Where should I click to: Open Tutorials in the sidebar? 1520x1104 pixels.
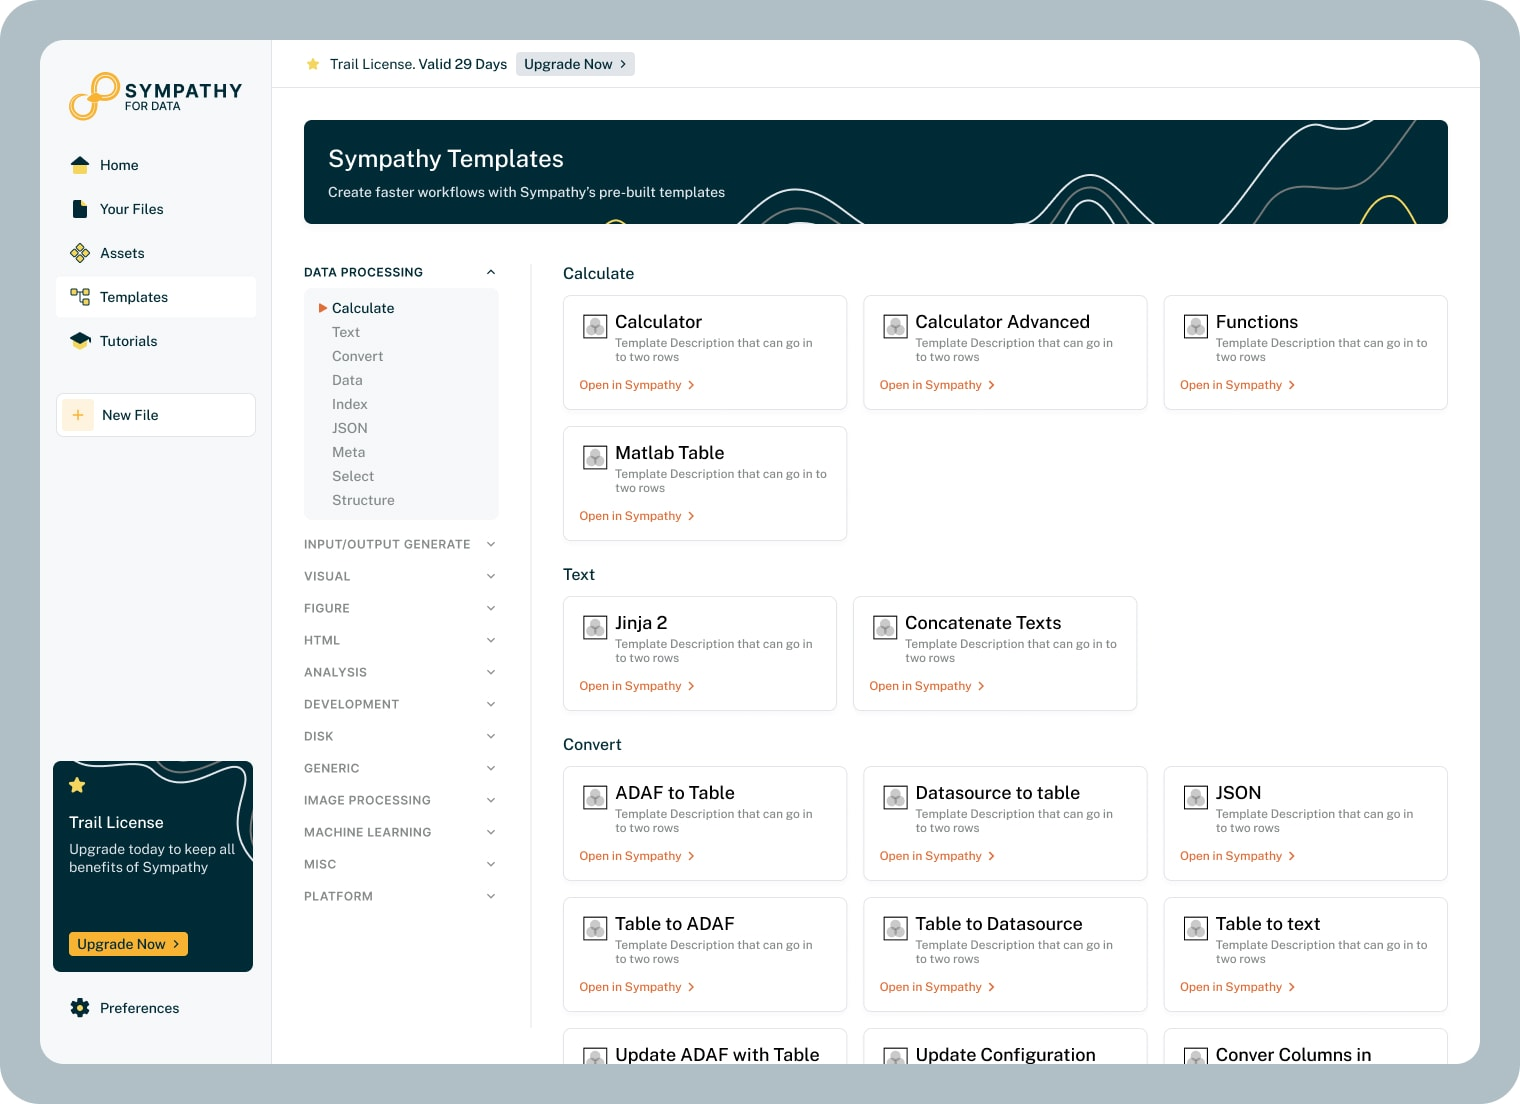coord(156,341)
